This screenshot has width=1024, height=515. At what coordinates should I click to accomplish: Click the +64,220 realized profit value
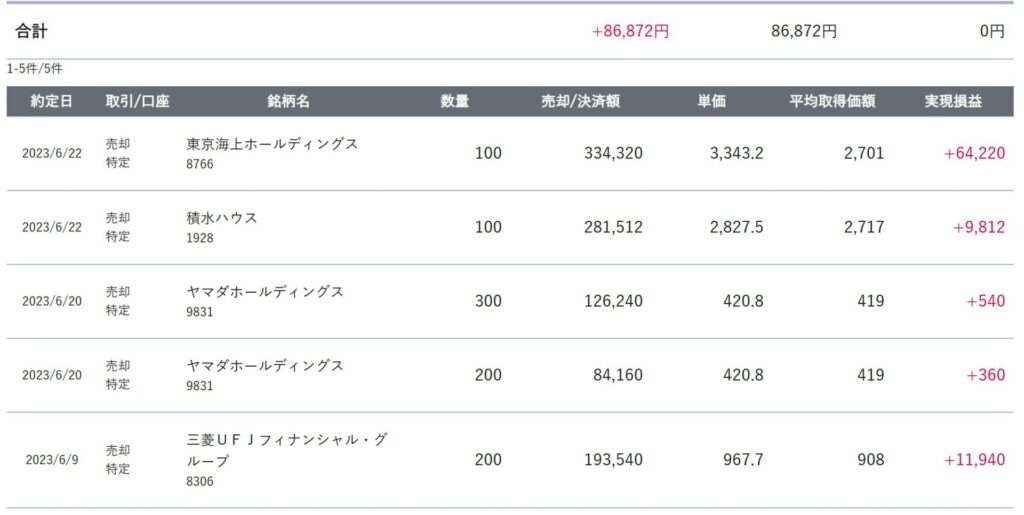974,153
